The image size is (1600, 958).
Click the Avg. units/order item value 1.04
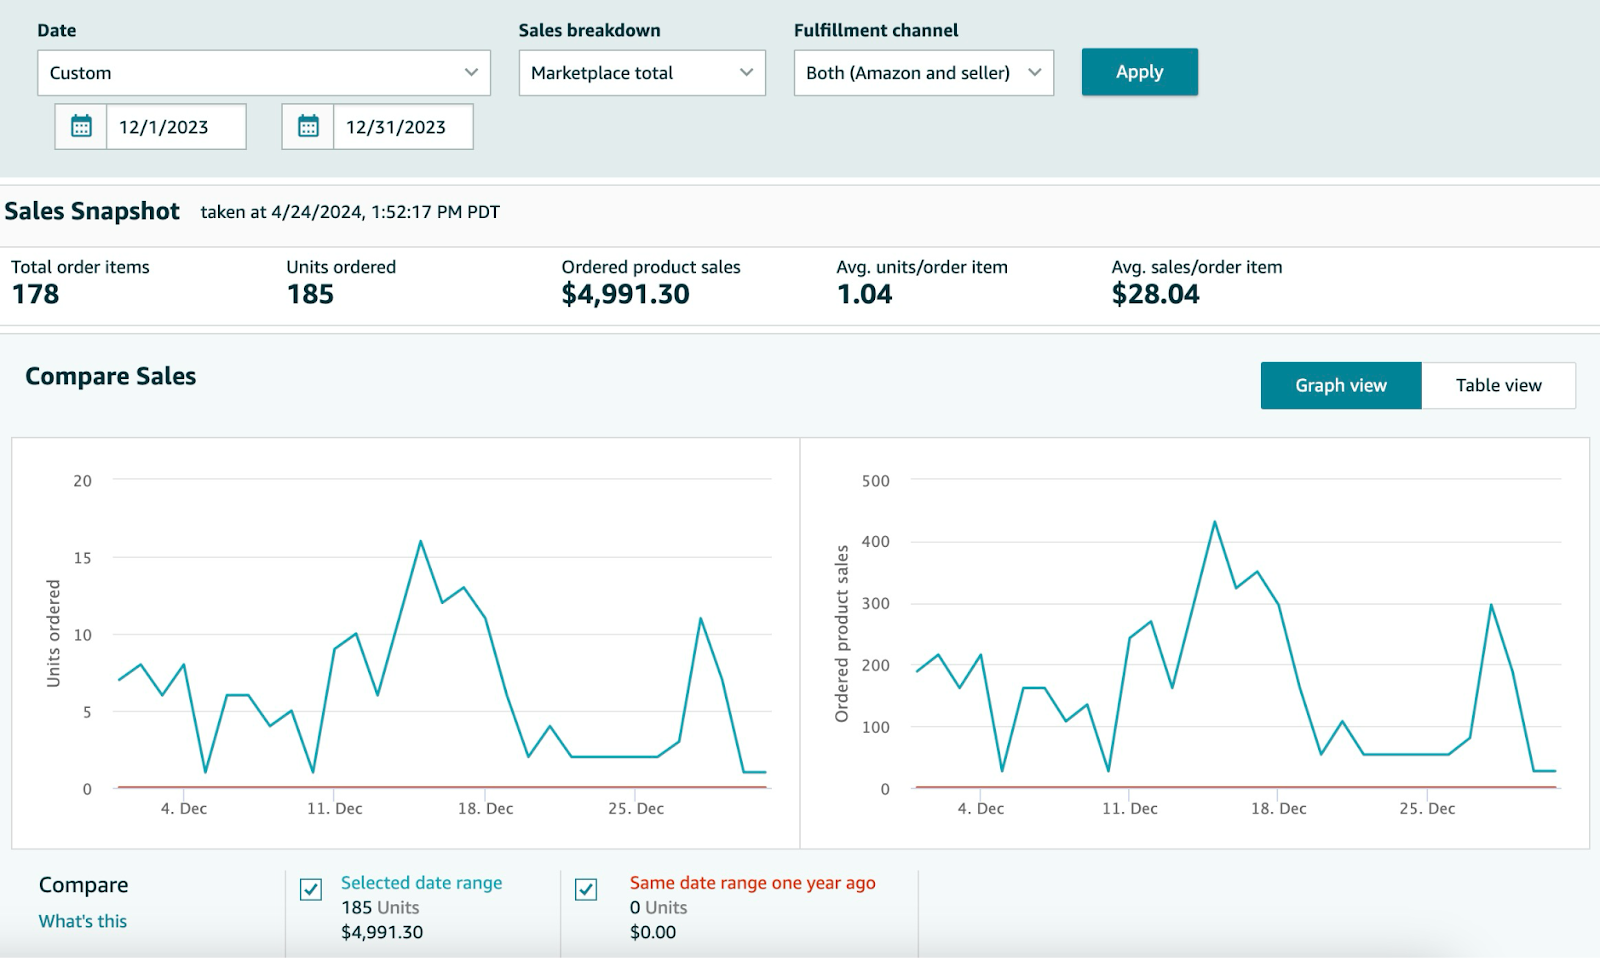pos(864,294)
